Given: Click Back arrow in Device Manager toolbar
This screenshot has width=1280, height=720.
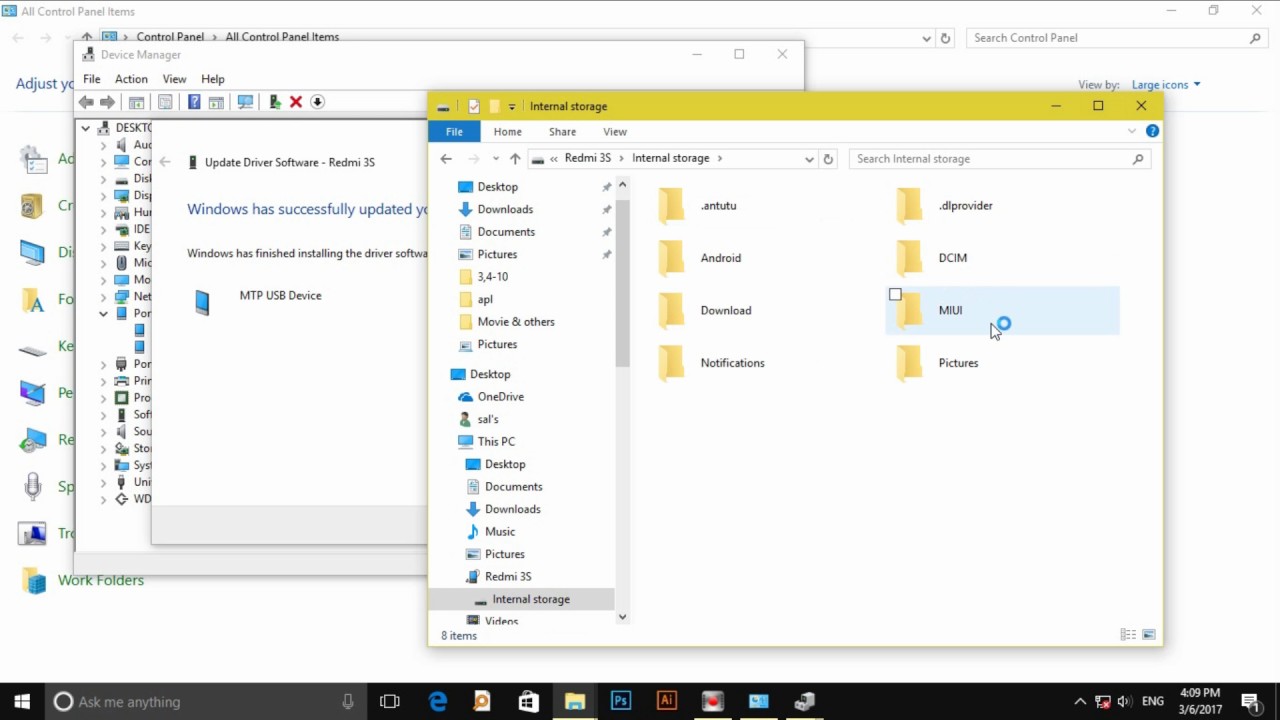Looking at the screenshot, I should pyautogui.click(x=86, y=102).
